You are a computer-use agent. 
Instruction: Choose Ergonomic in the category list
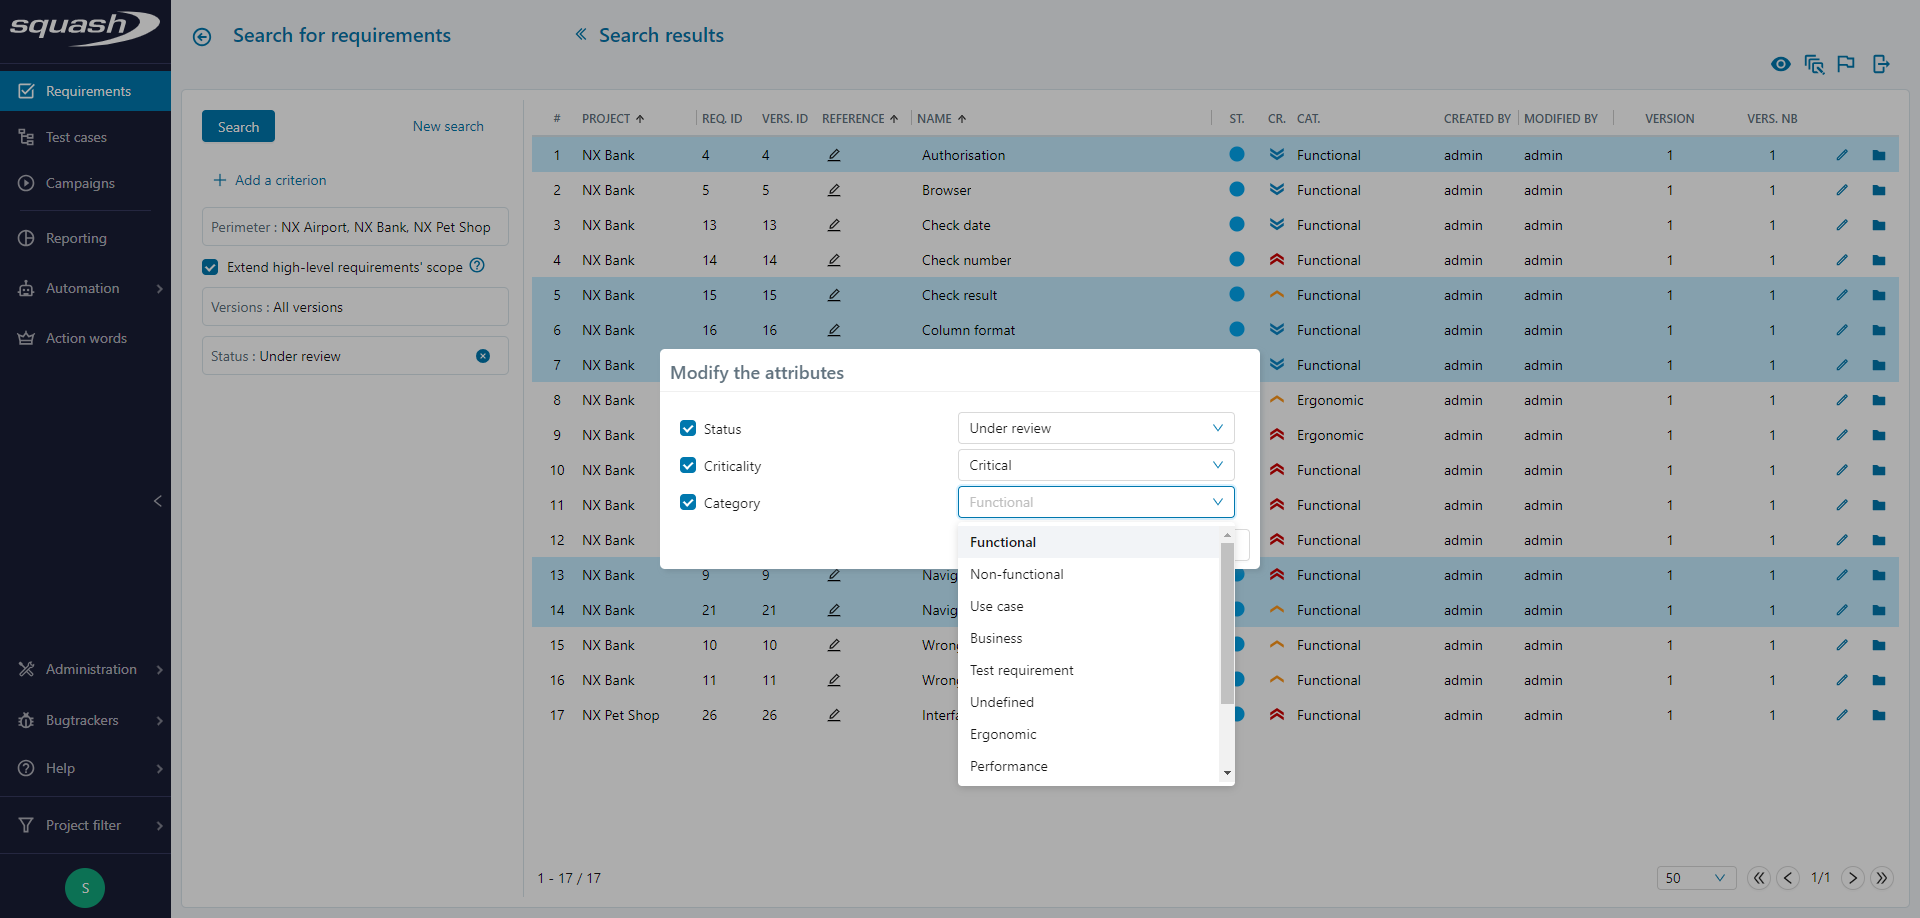pyautogui.click(x=1003, y=734)
